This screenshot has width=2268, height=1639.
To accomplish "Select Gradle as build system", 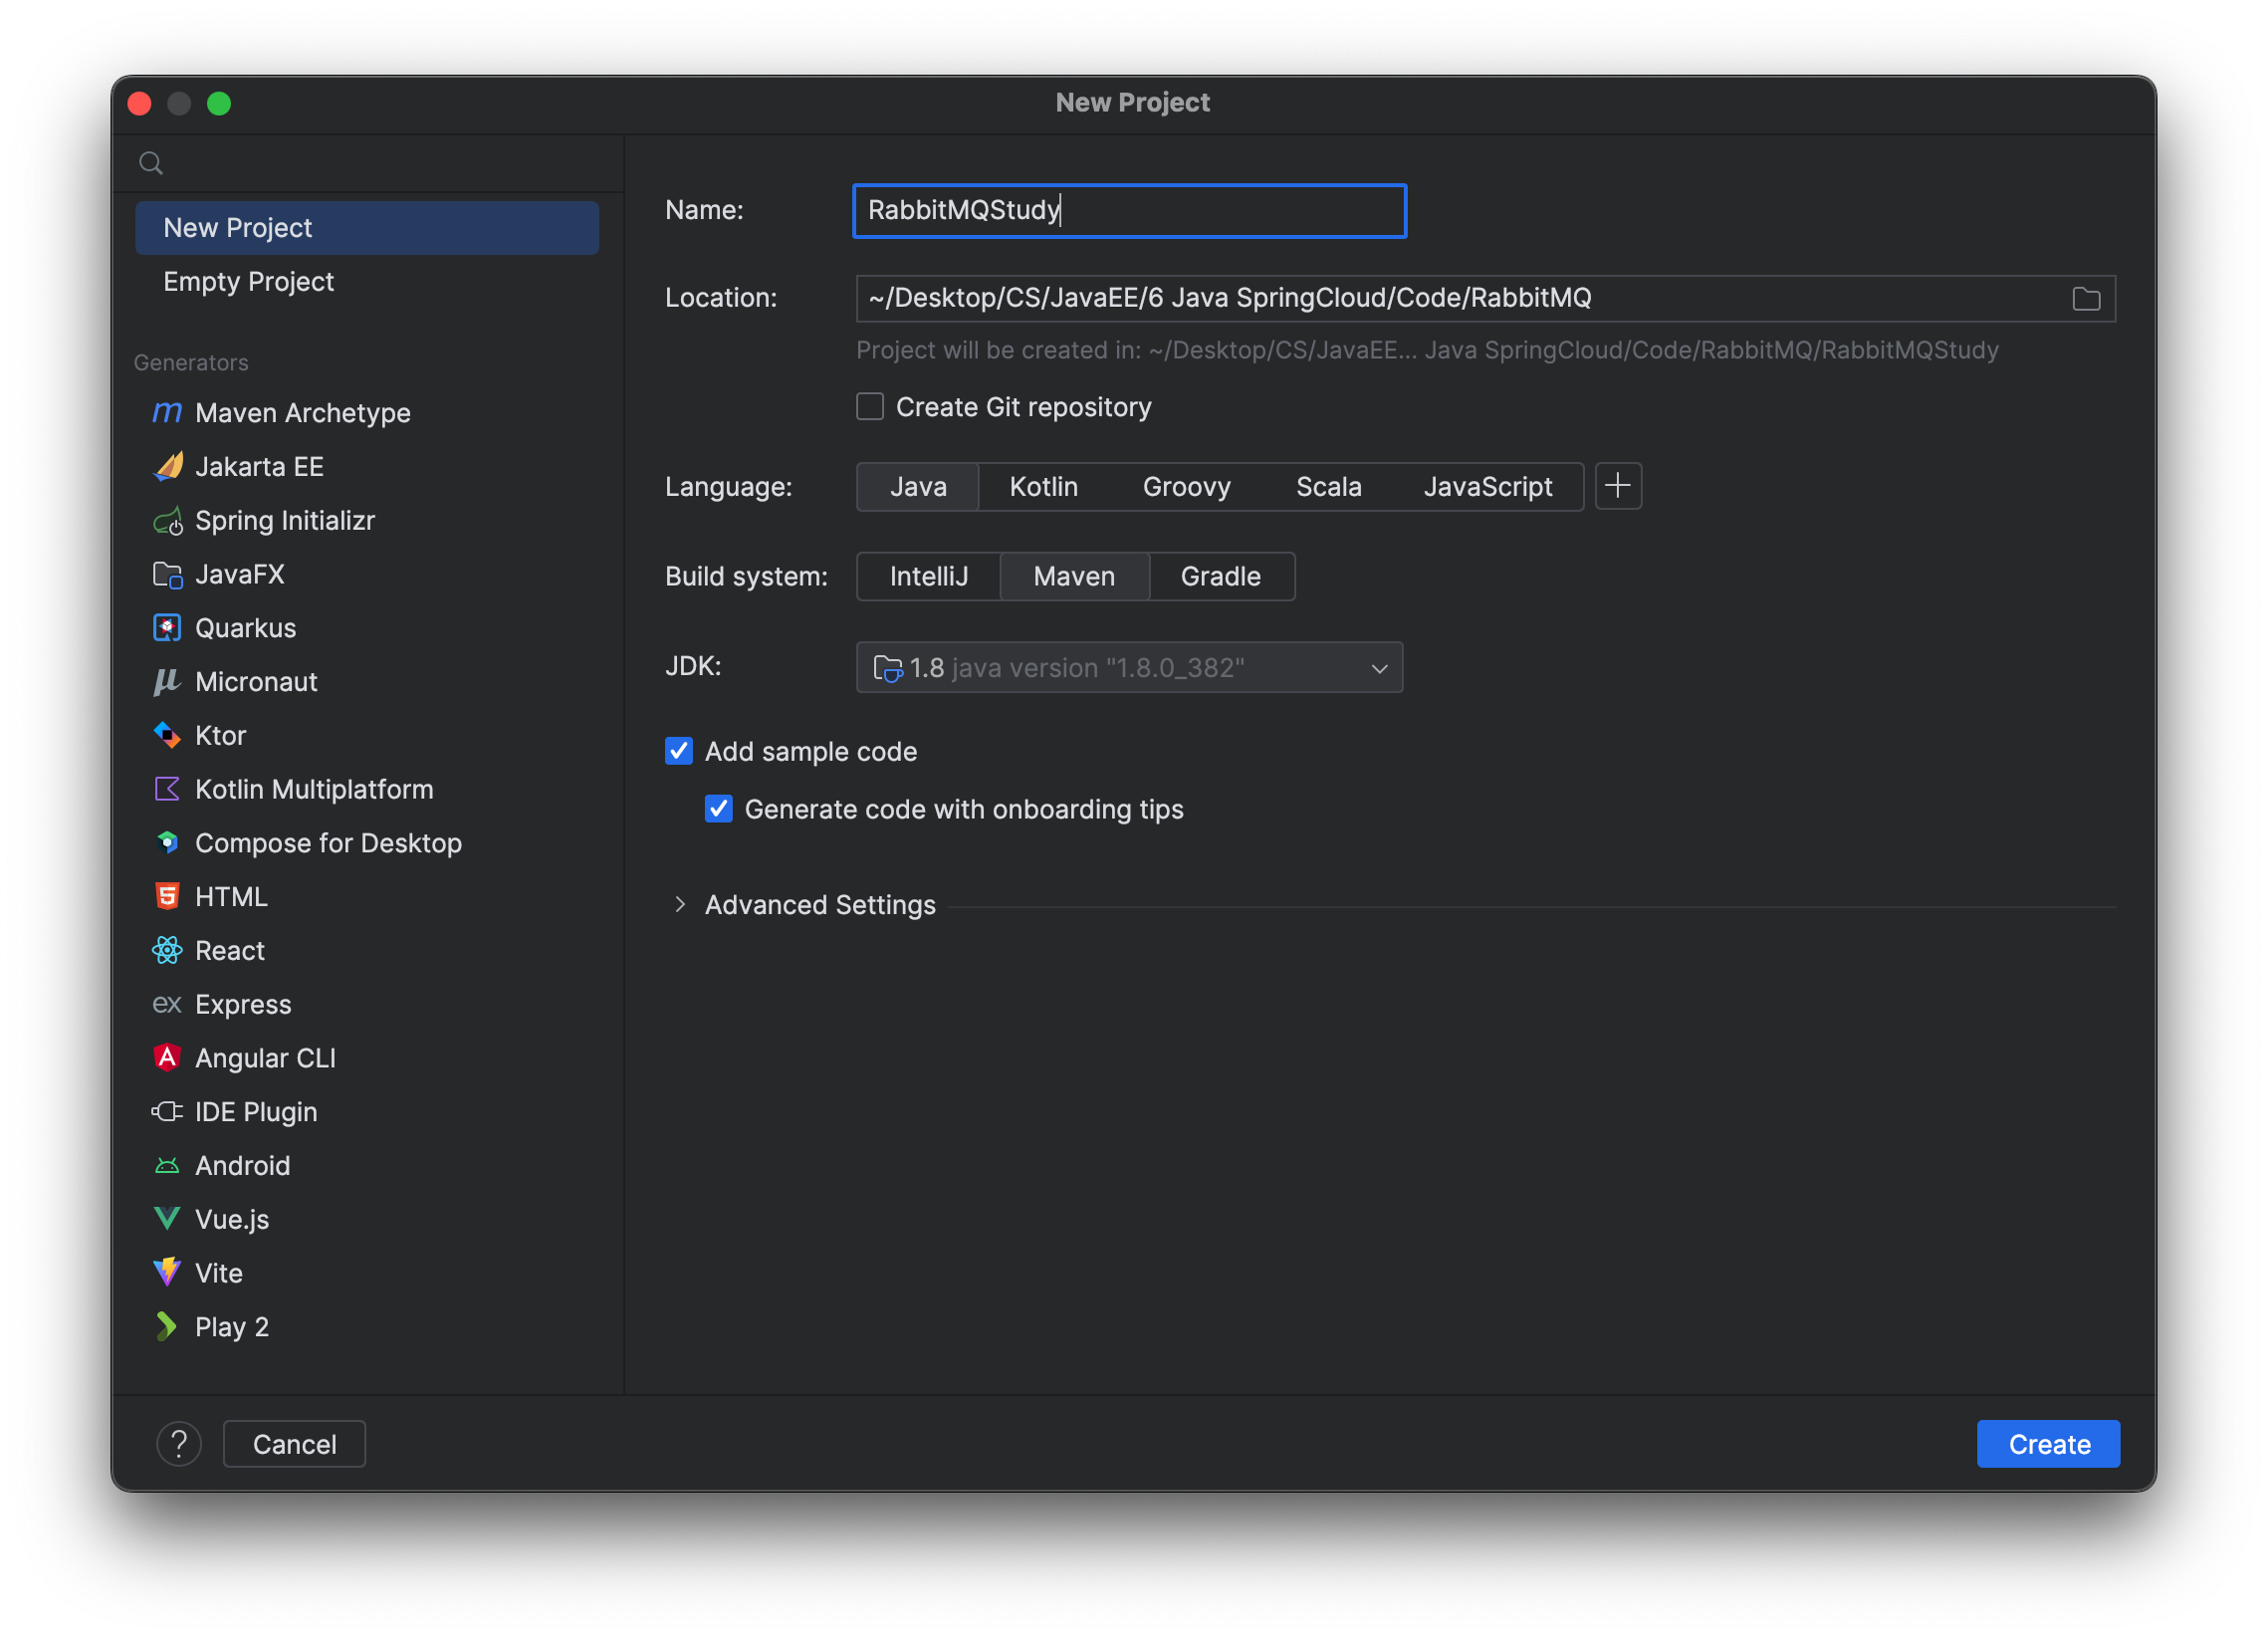I will [x=1220, y=576].
